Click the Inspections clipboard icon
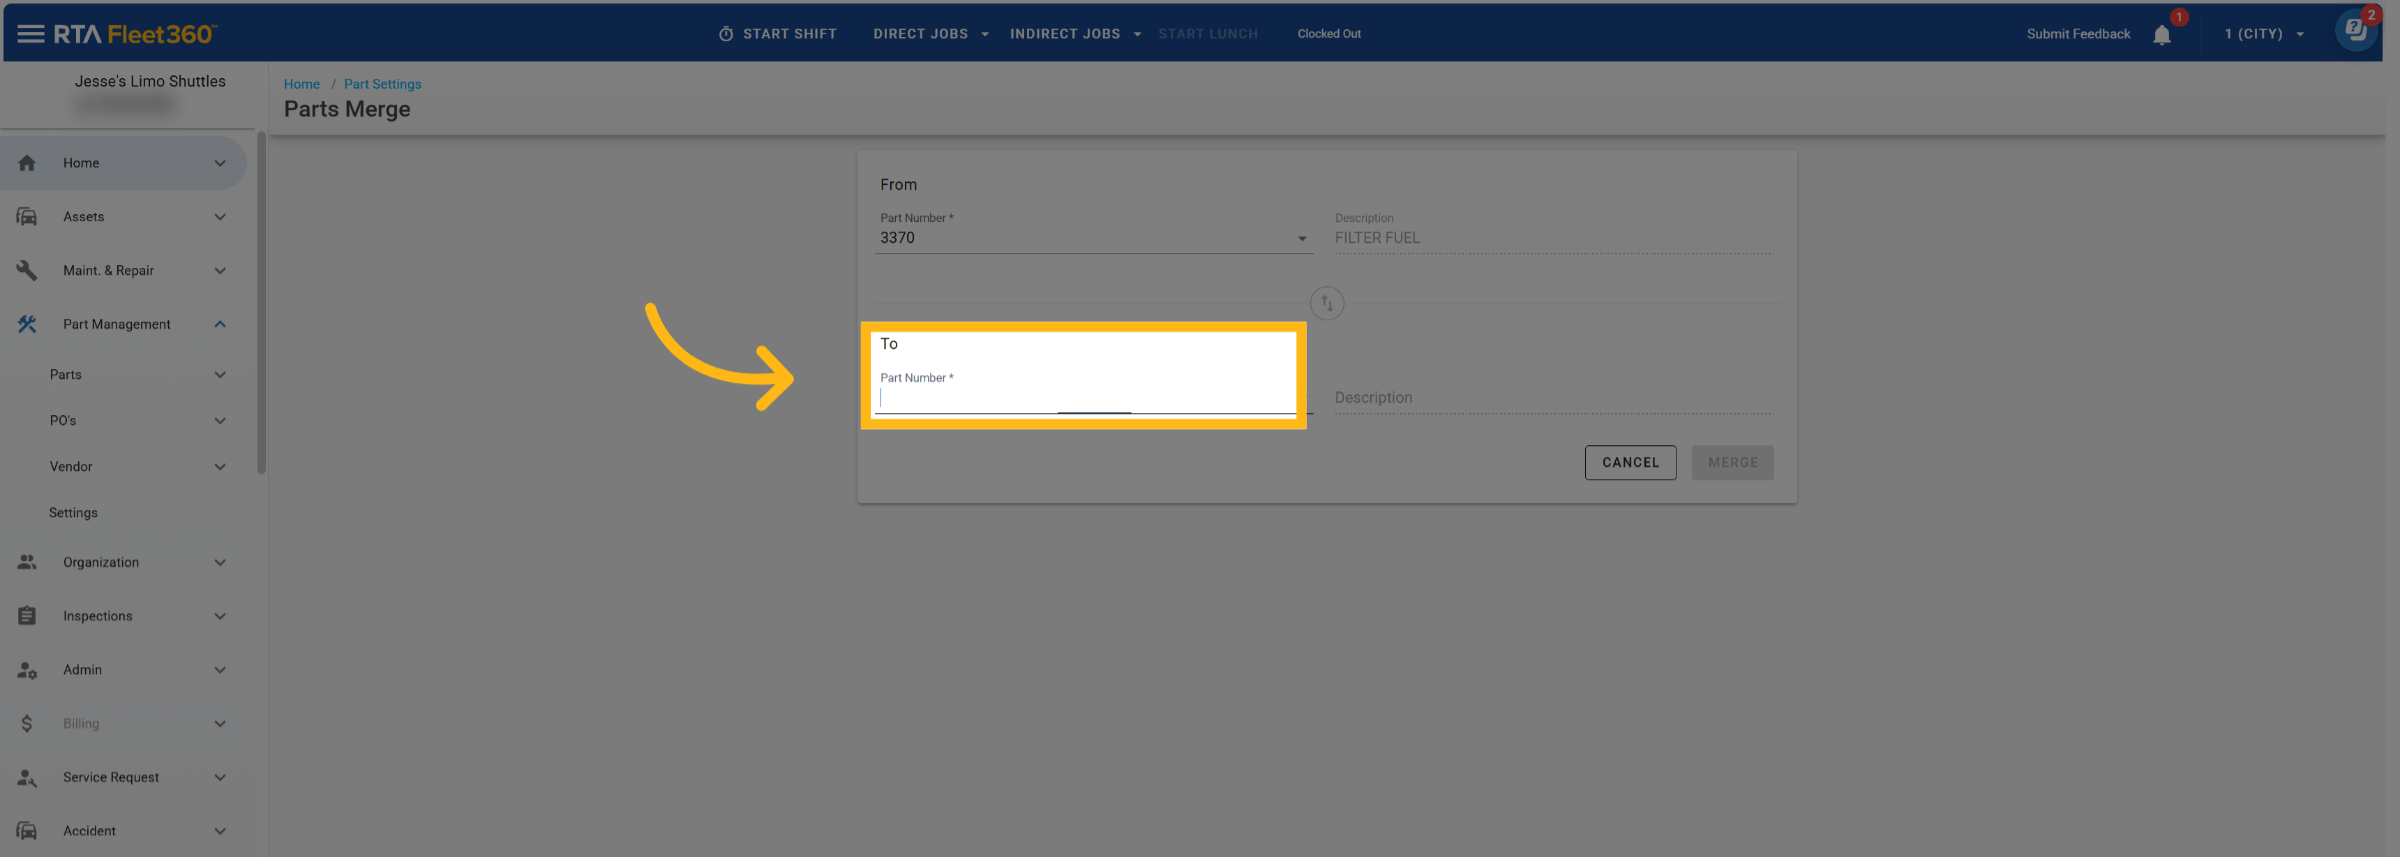2400x857 pixels. coord(27,616)
